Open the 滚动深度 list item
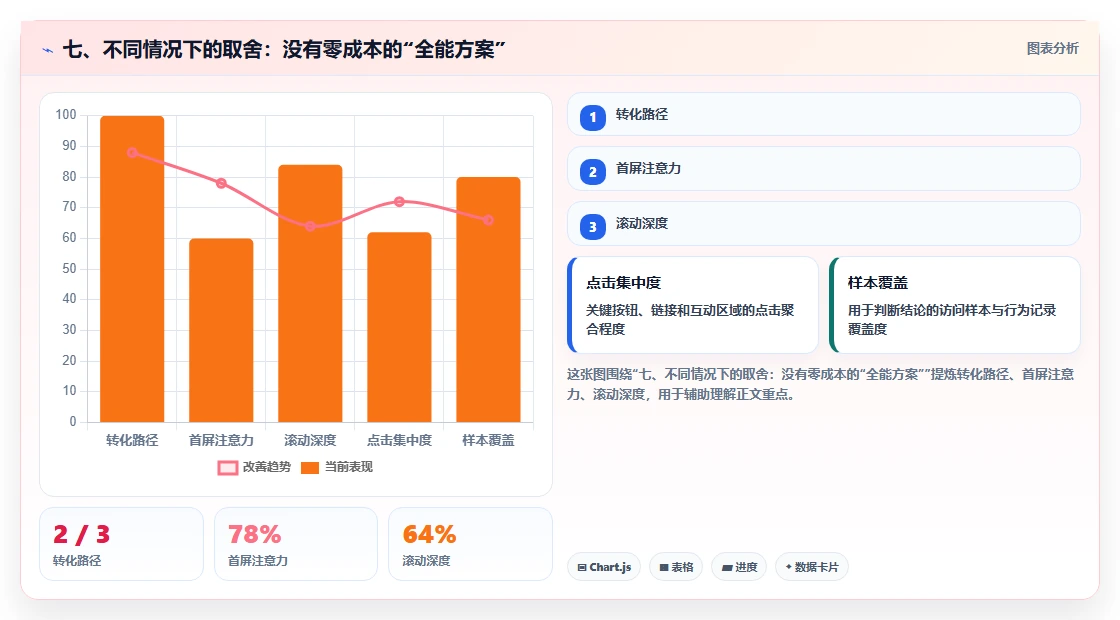The image size is (1120, 620). [824, 224]
